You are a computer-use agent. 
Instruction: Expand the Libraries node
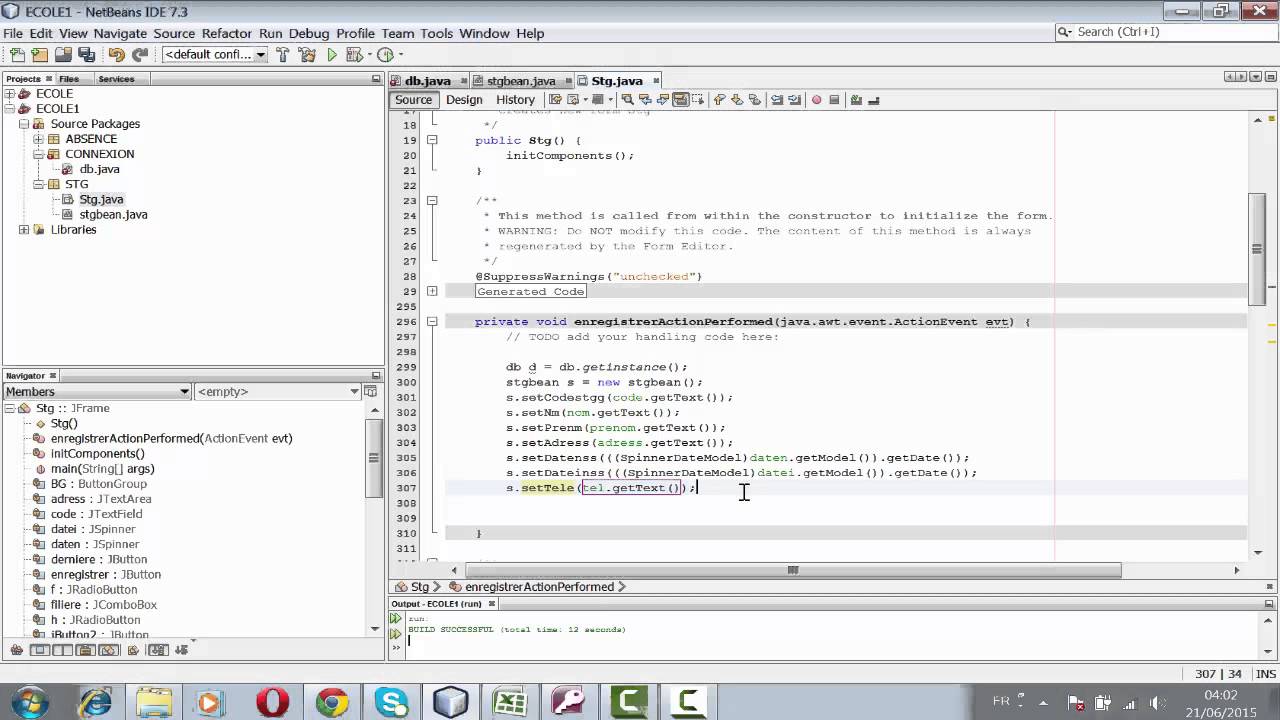pos(24,230)
